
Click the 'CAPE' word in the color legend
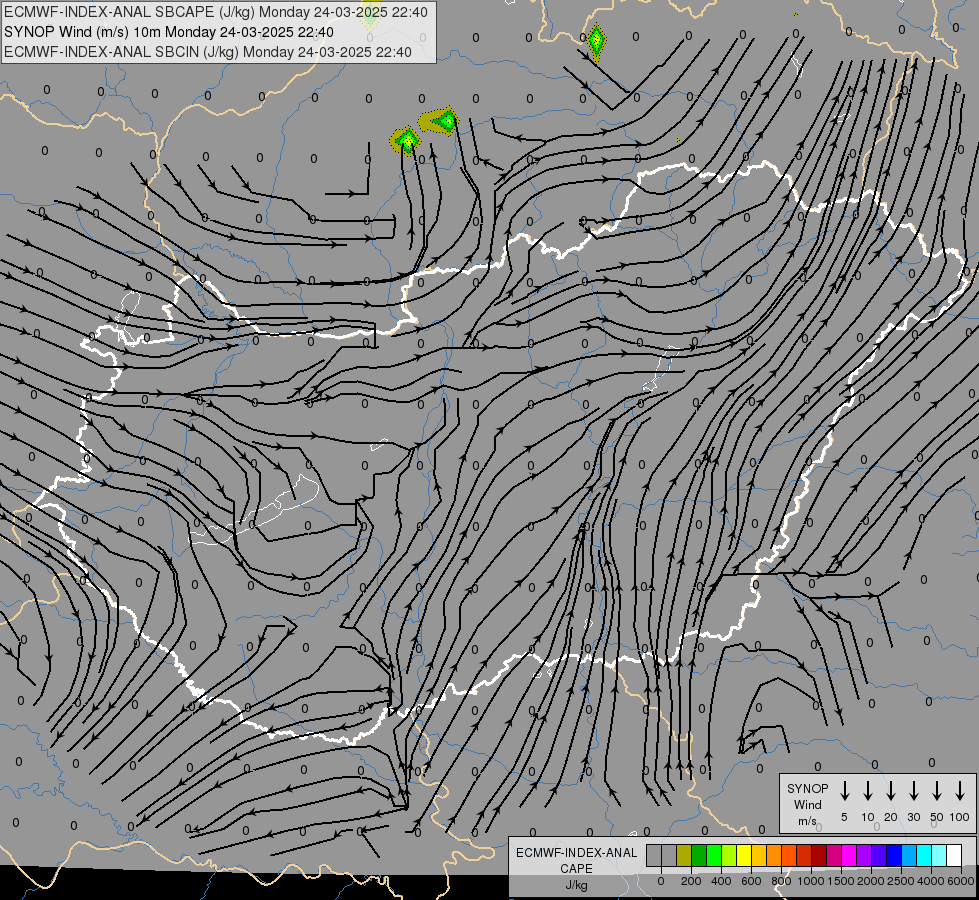point(576,869)
